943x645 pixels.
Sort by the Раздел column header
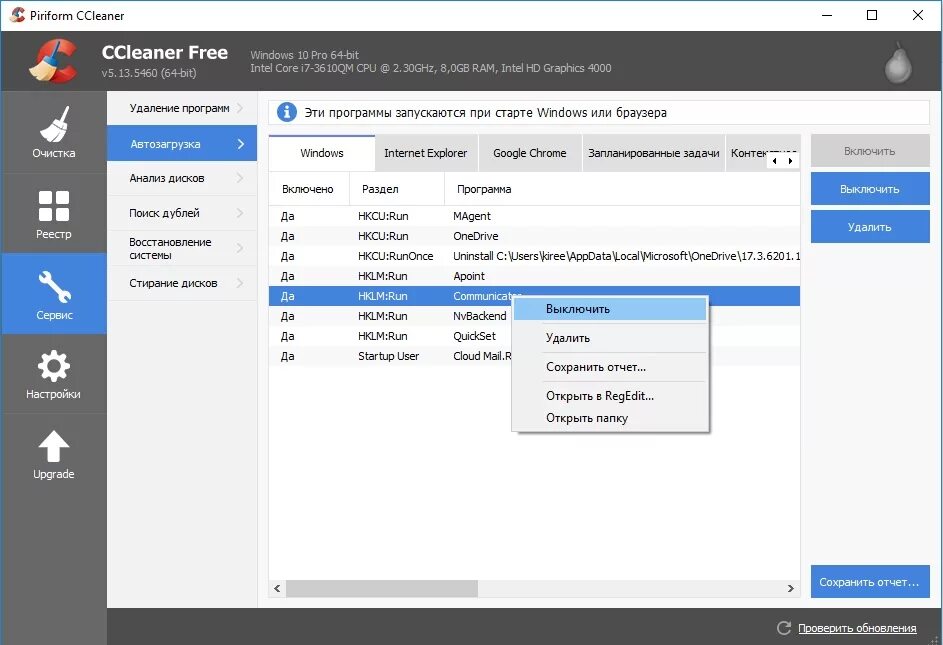click(397, 189)
